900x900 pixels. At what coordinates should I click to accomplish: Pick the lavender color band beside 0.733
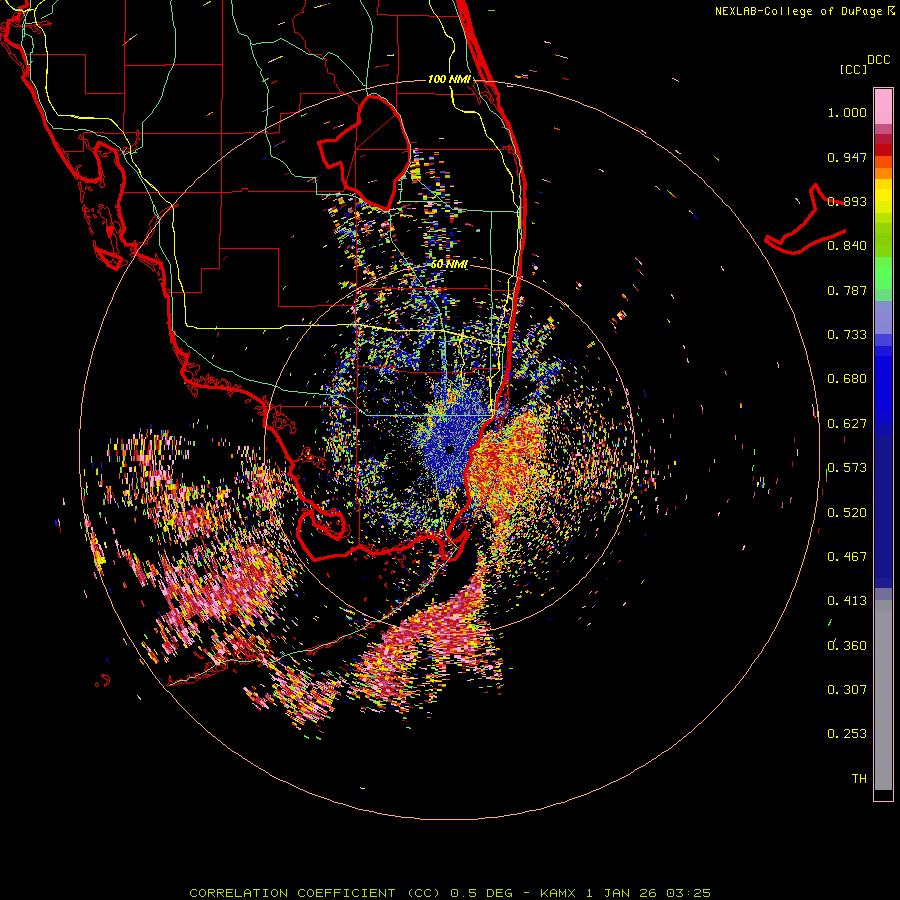click(x=883, y=319)
